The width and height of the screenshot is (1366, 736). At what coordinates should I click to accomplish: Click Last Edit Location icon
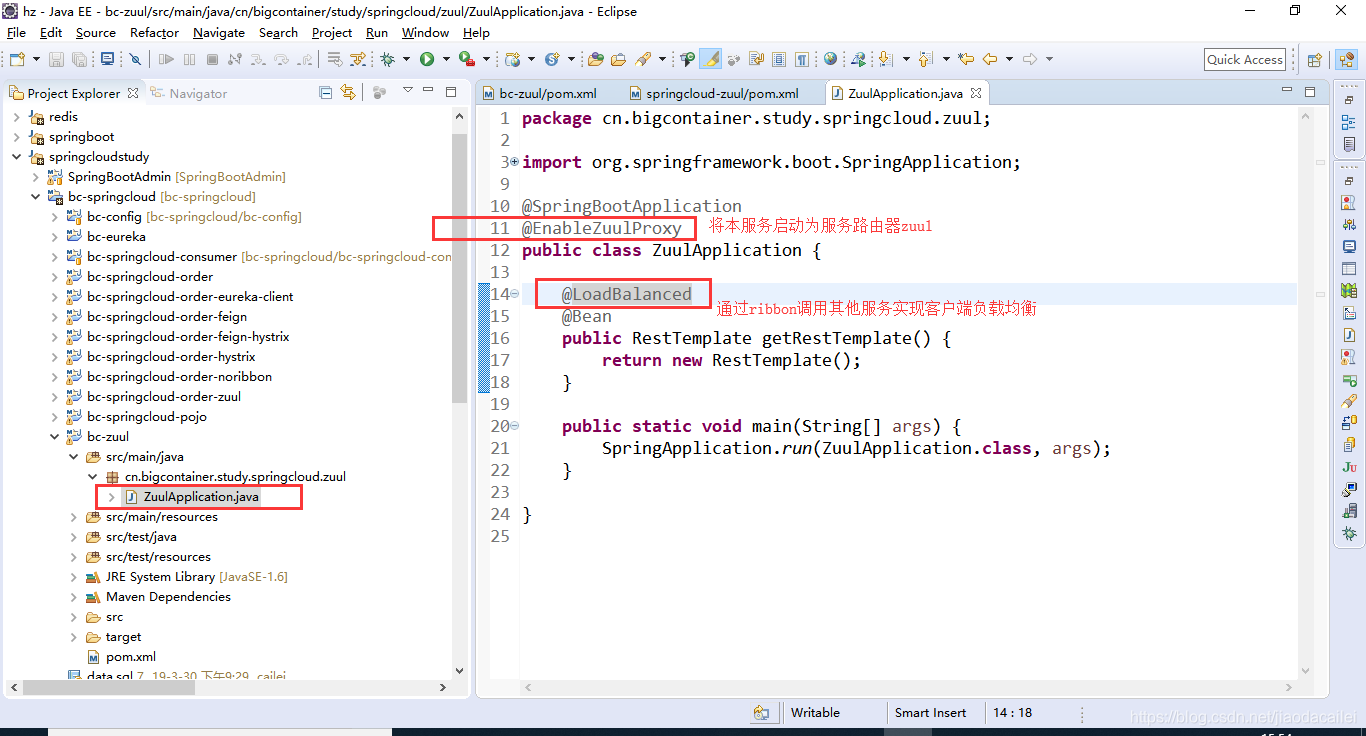point(966,59)
